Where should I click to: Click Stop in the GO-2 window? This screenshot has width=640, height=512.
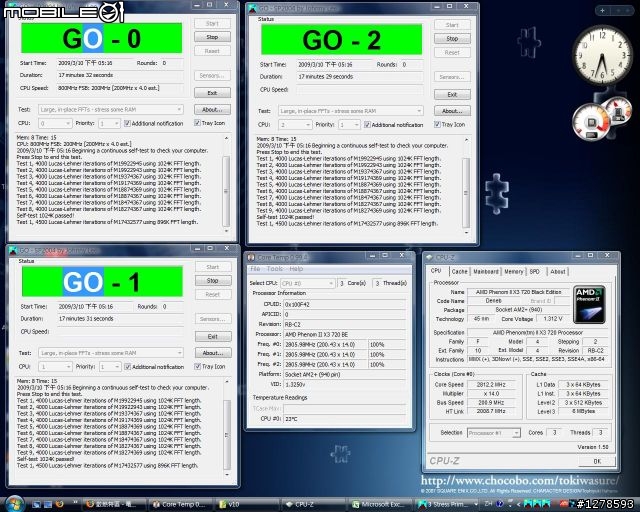pyautogui.click(x=452, y=39)
